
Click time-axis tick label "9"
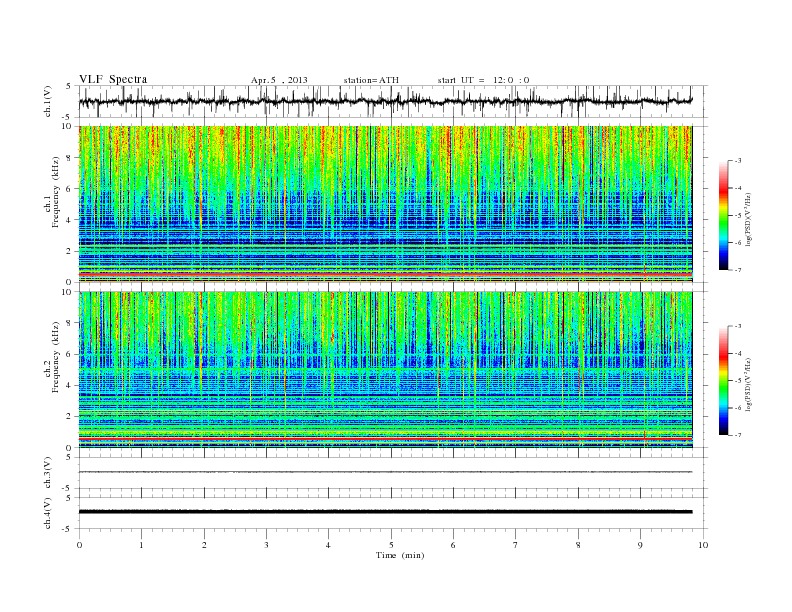pos(640,545)
